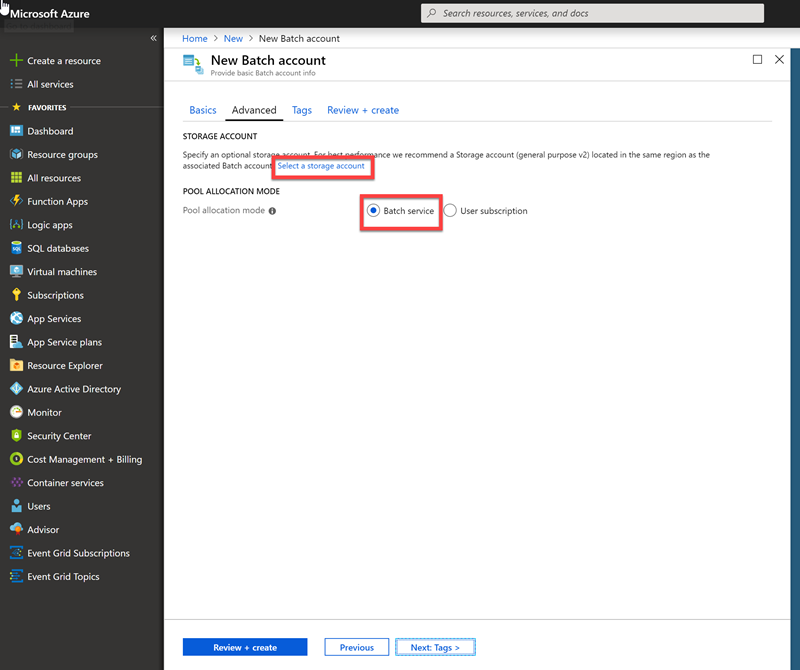Viewport: 800px width, 670px height.
Task: Click the Monitor gauge icon
Action: click(16, 412)
